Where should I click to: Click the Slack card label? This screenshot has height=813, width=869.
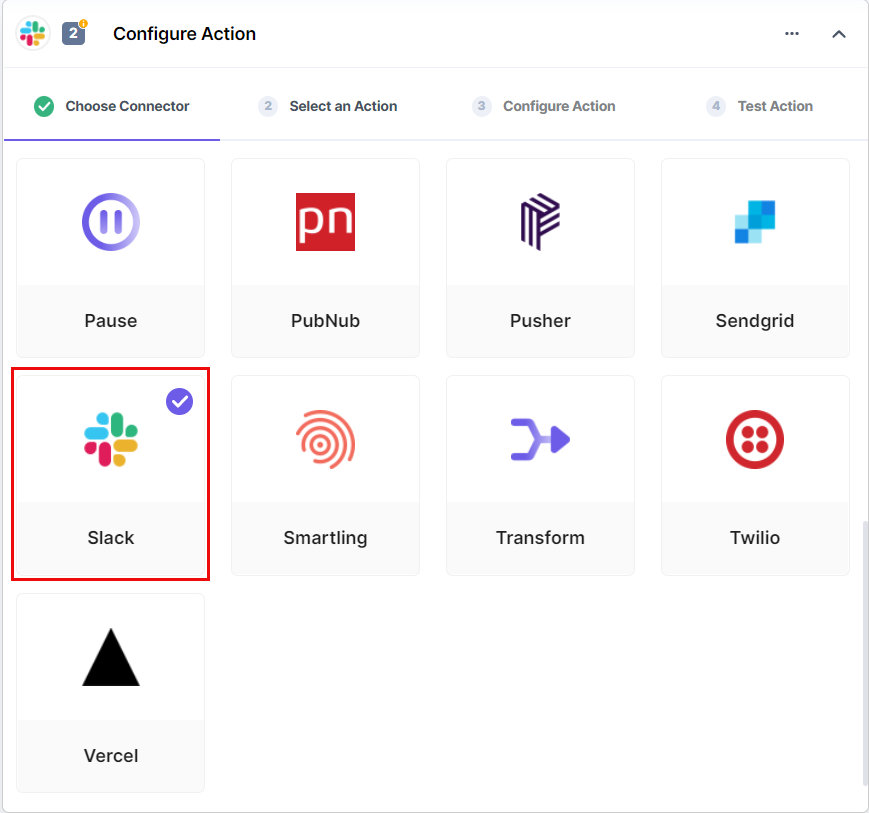(x=111, y=538)
